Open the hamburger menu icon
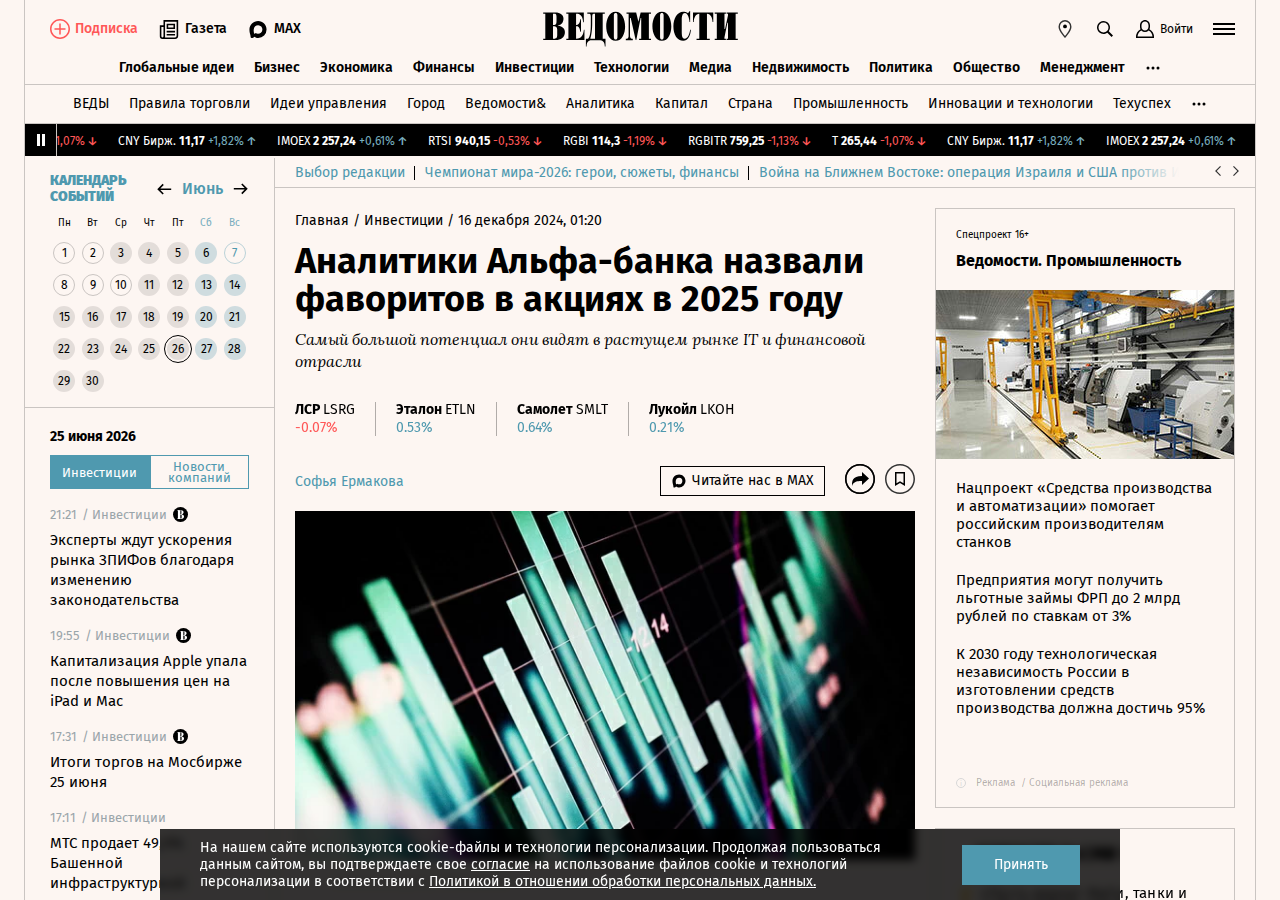 1224,29
